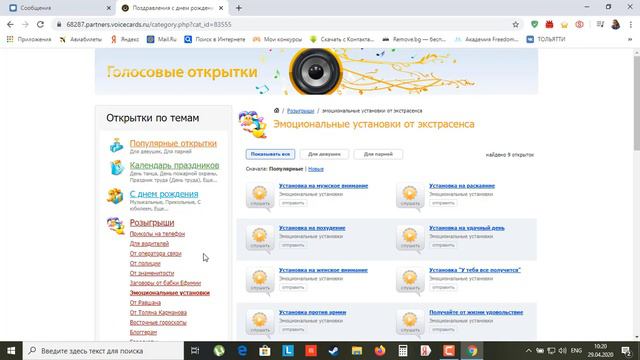This screenshot has width=640, height=360.
Task: Open the volume control in system tray
Action: pos(562,351)
